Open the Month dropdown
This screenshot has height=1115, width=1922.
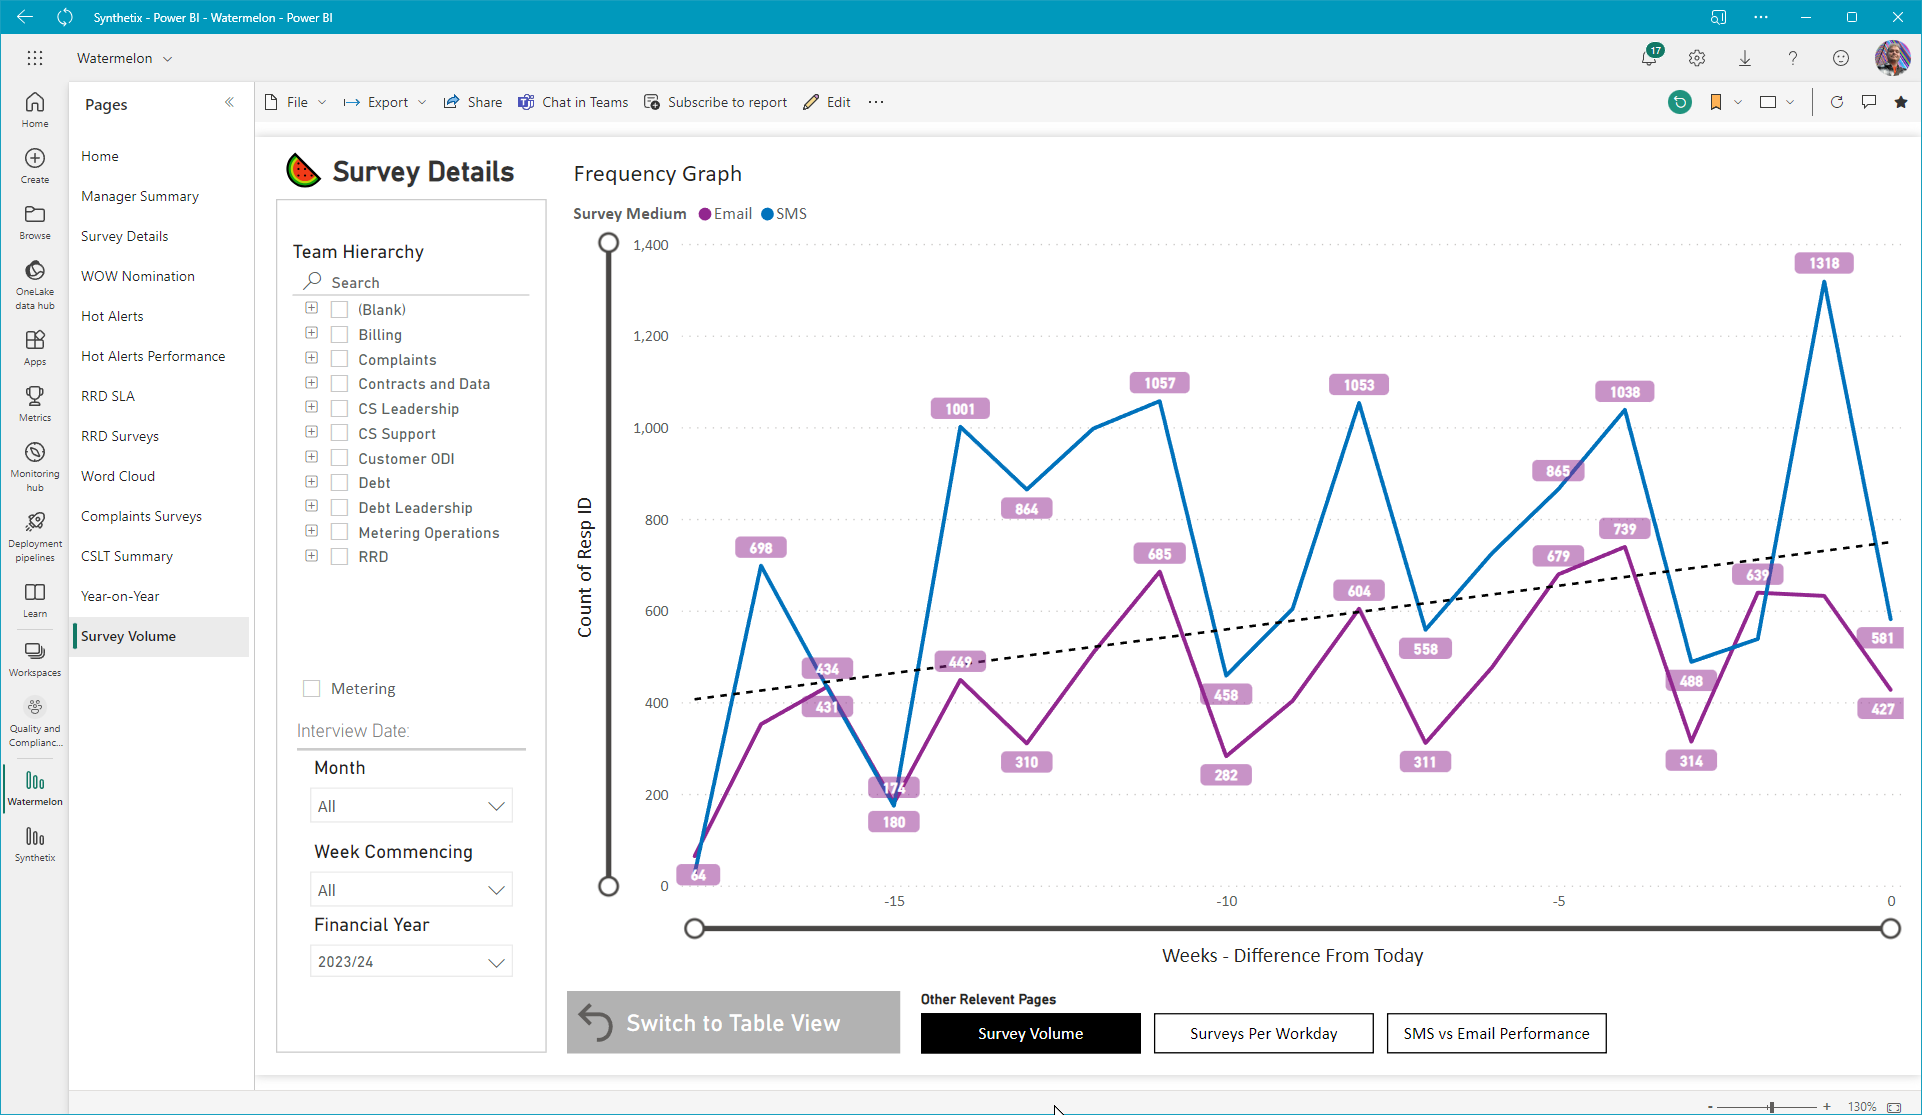click(411, 806)
